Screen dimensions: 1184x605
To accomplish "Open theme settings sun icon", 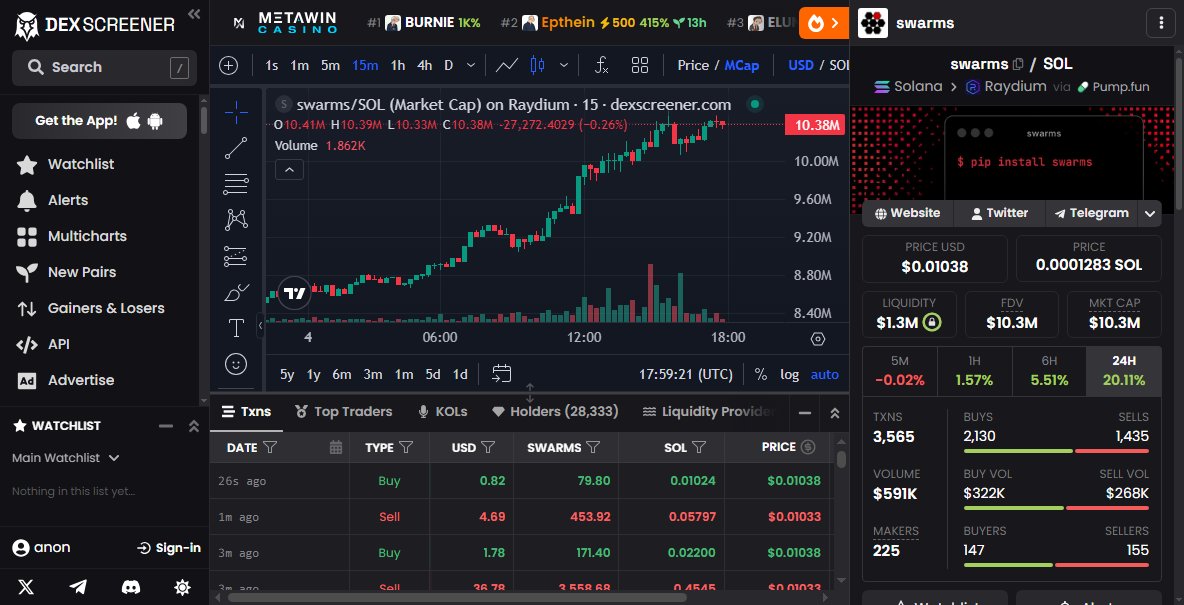I will (x=182, y=587).
